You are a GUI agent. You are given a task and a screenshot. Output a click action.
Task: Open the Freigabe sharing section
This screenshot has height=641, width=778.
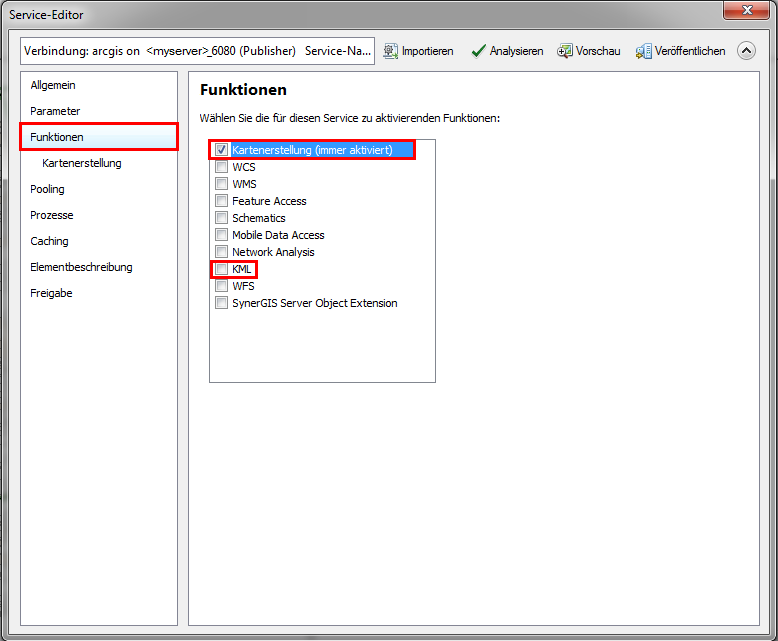[51, 293]
